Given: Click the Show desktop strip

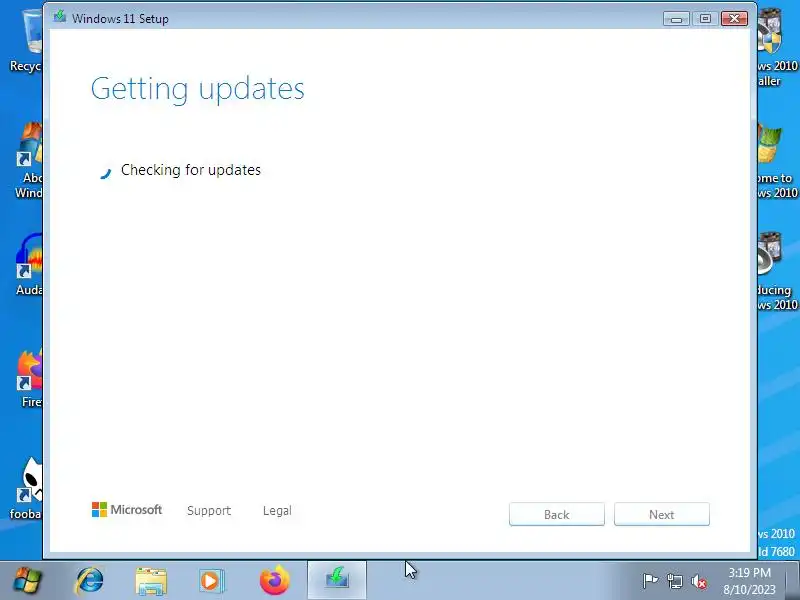Looking at the screenshot, I should [794, 581].
